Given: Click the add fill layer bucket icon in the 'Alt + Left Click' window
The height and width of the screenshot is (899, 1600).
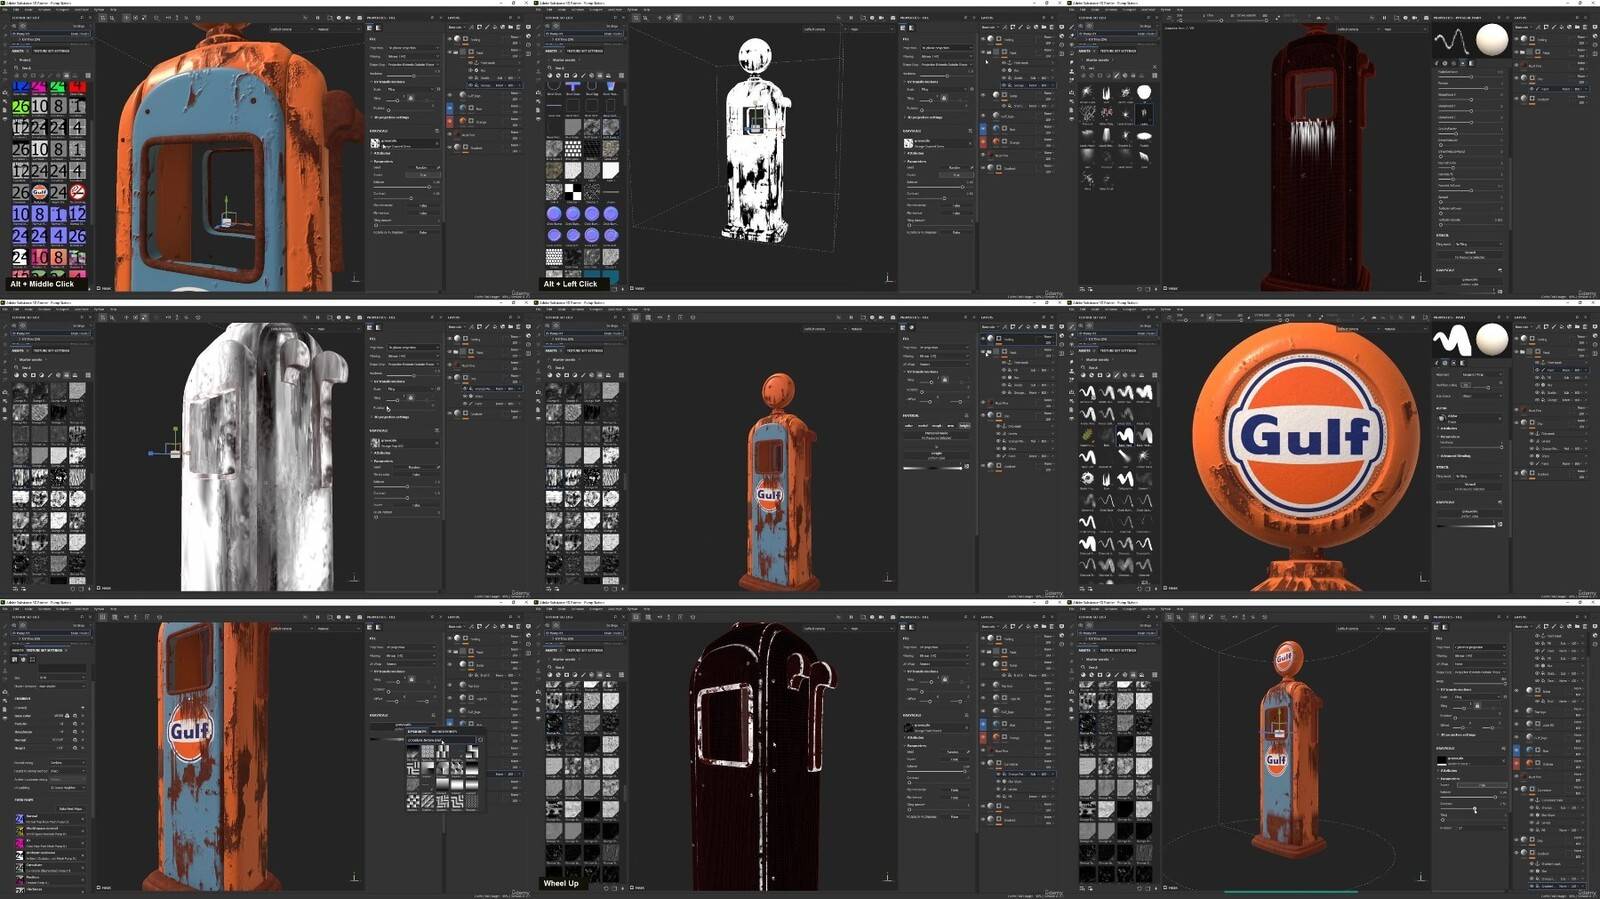Looking at the screenshot, I should tap(1028, 27).
